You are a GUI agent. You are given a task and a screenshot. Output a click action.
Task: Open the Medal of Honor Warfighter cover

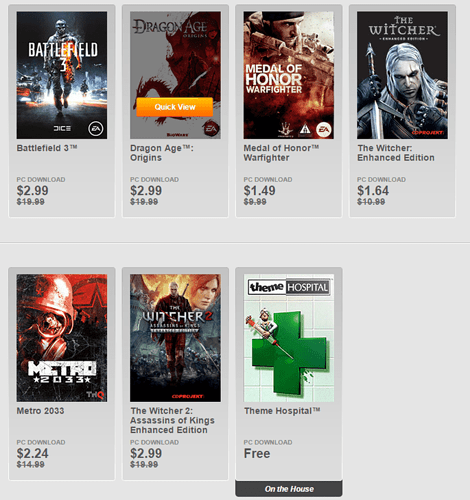pyautogui.click(x=289, y=75)
